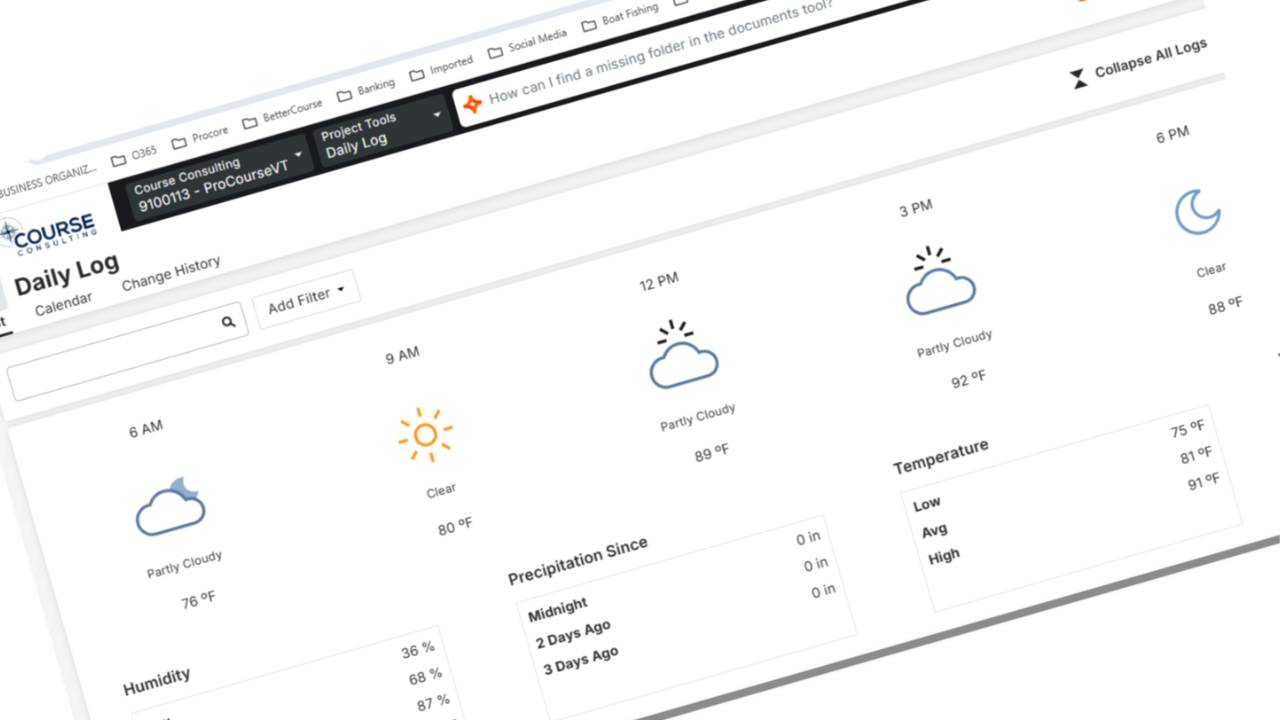Click the Midnight precipitation row label
Screen dimensions: 1280x720
[x=558, y=609]
